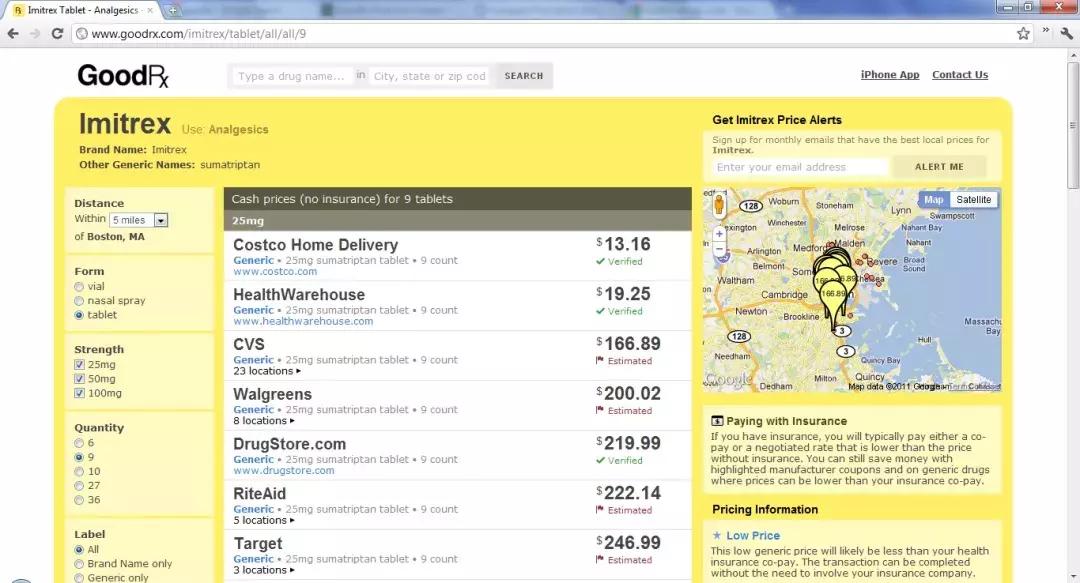Open the distance miles dropdown
The image size is (1080, 583).
(139, 220)
